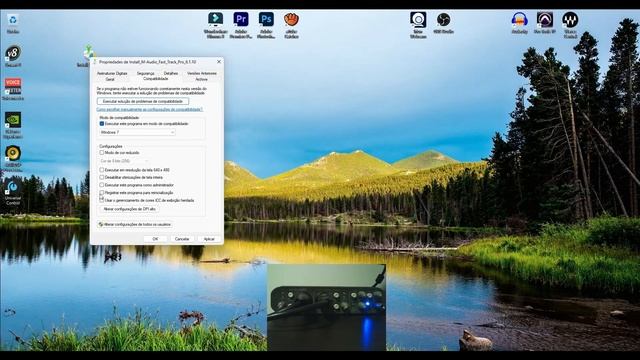This screenshot has height=360, width=640.
Task: Click 'Alterar configurações de DPI alto' button
Action: coord(129,209)
